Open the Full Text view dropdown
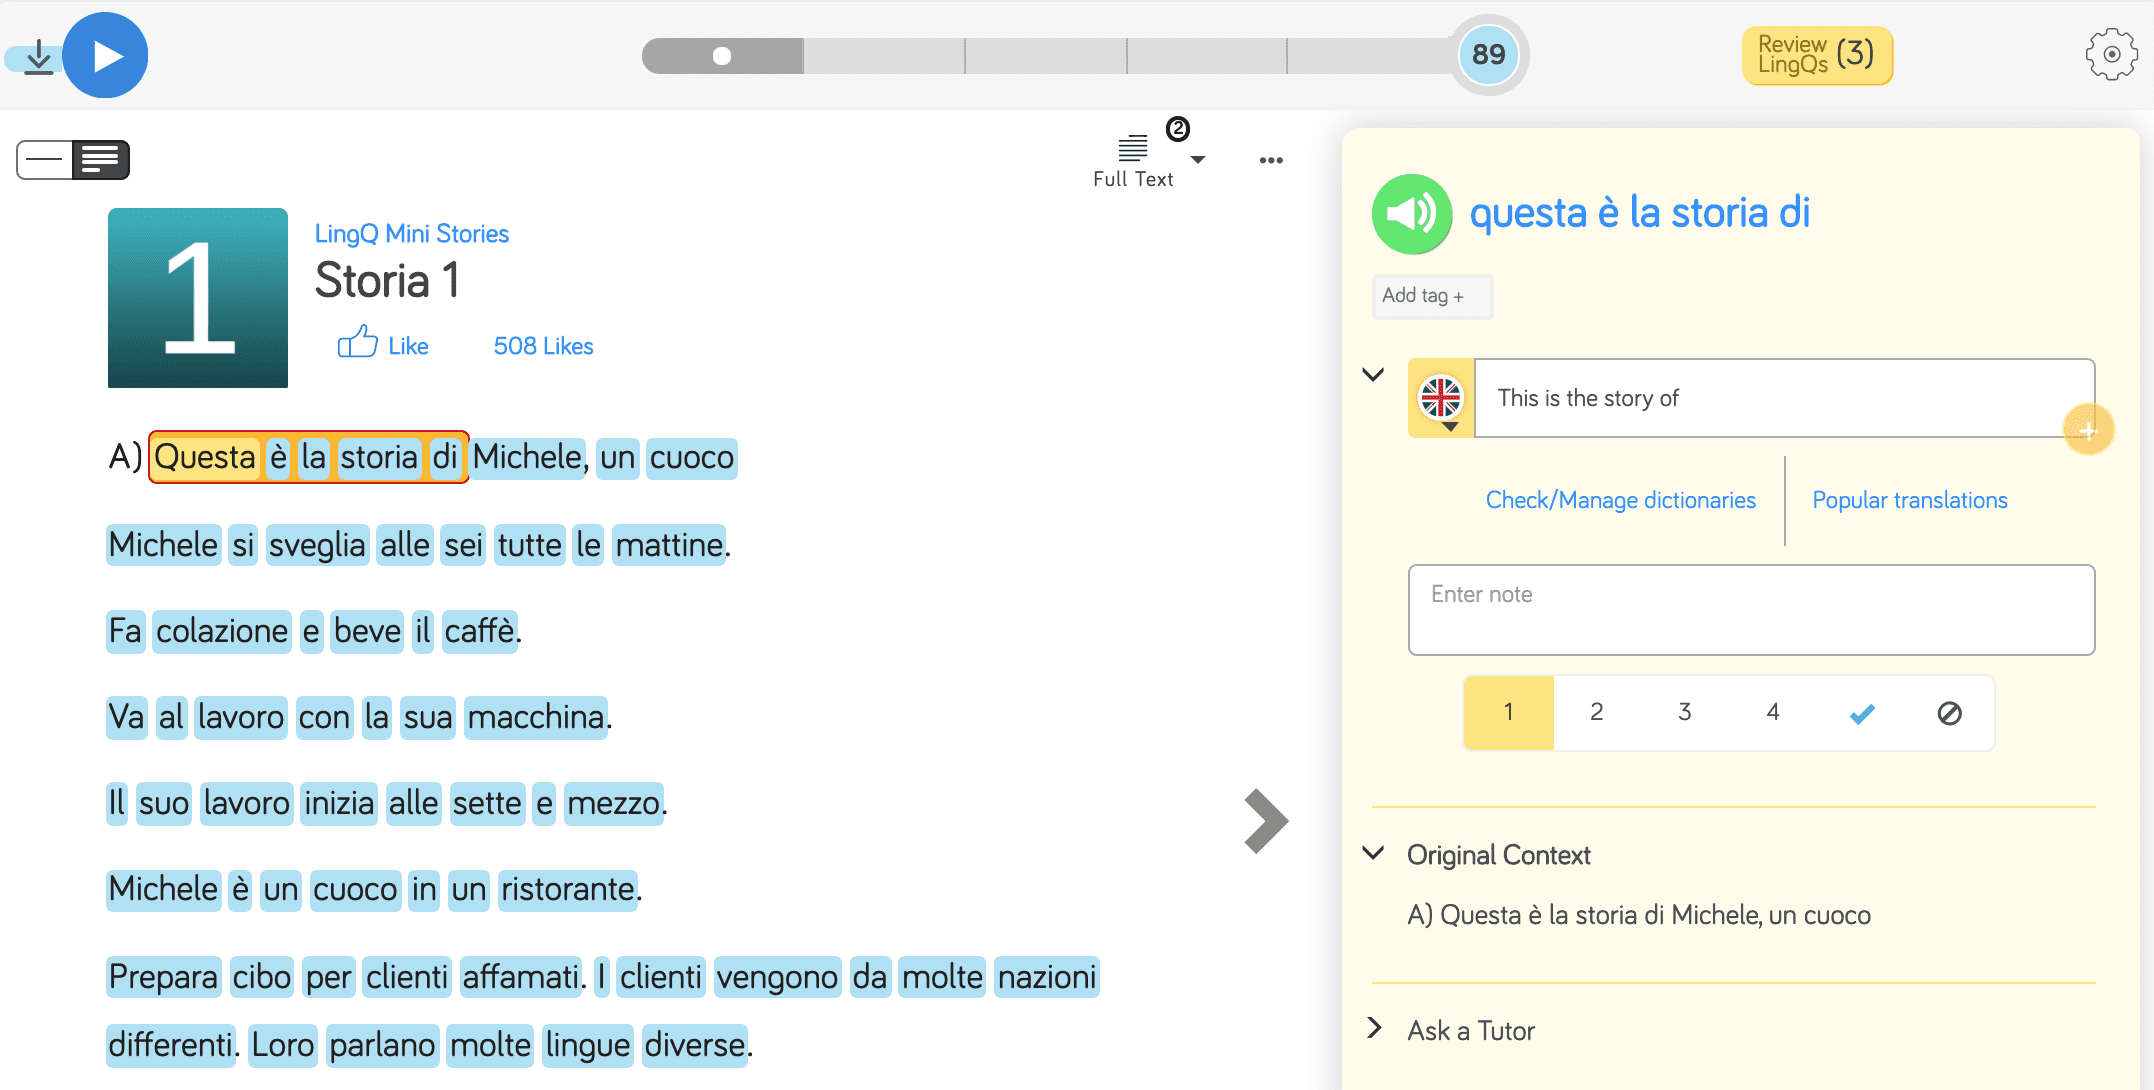 [x=1197, y=160]
